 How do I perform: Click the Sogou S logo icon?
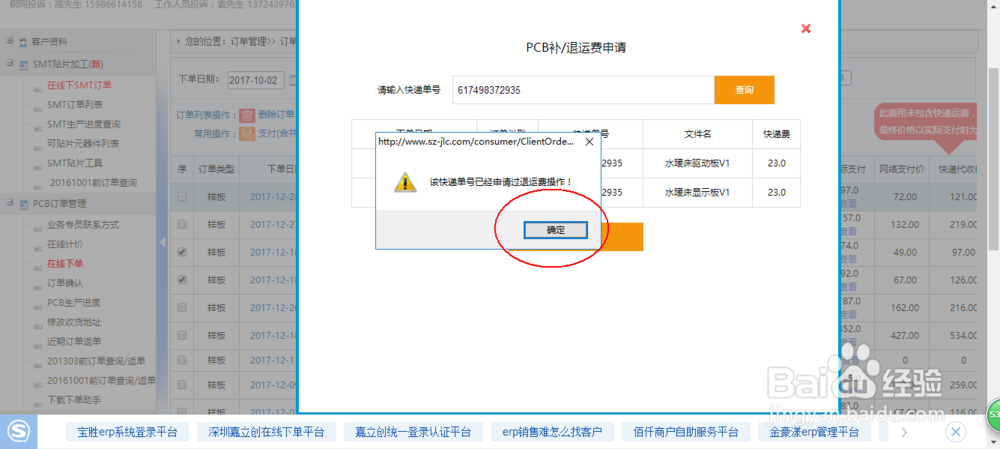[x=18, y=432]
